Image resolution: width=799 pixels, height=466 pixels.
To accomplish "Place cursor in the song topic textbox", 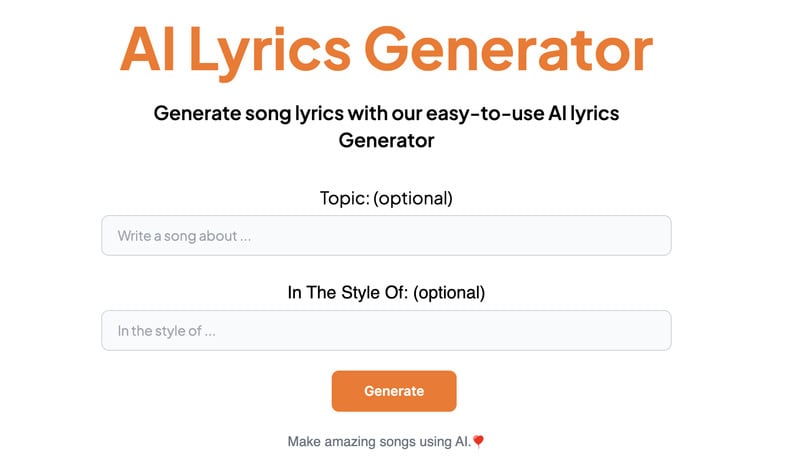I will tap(386, 236).
